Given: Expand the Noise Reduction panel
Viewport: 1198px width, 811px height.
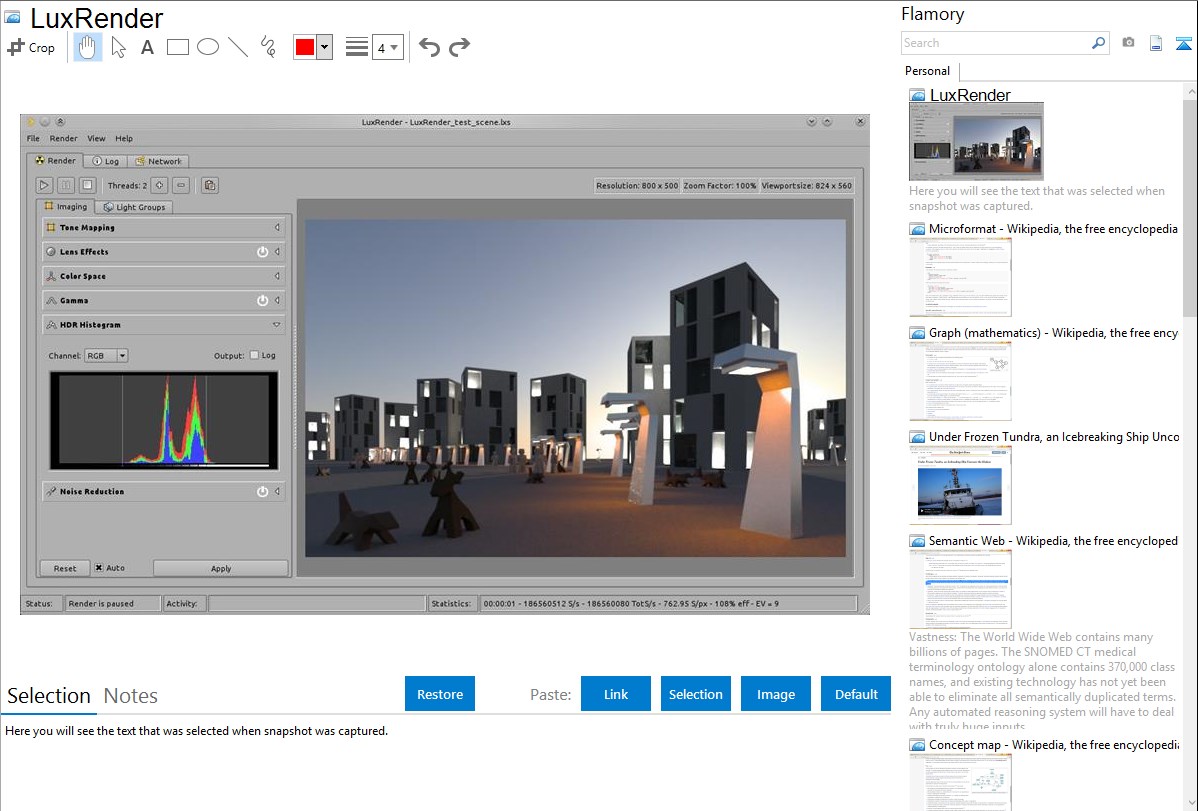Looking at the screenshot, I should [x=277, y=491].
